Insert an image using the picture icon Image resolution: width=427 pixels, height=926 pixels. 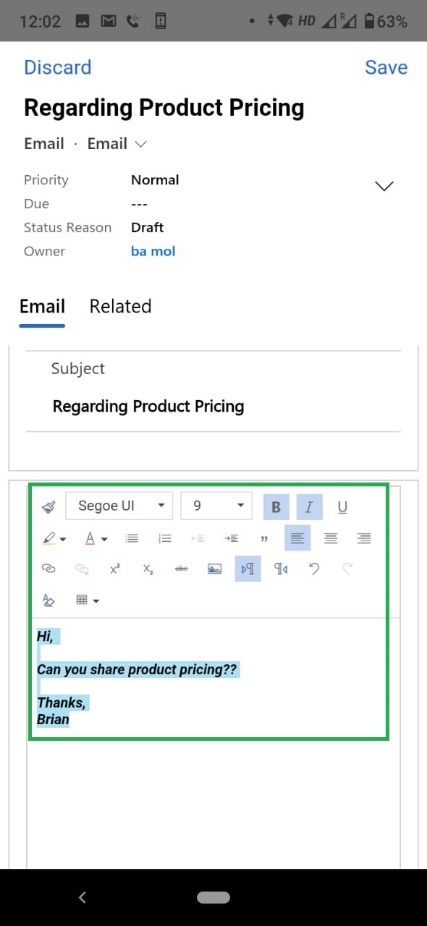[214, 569]
